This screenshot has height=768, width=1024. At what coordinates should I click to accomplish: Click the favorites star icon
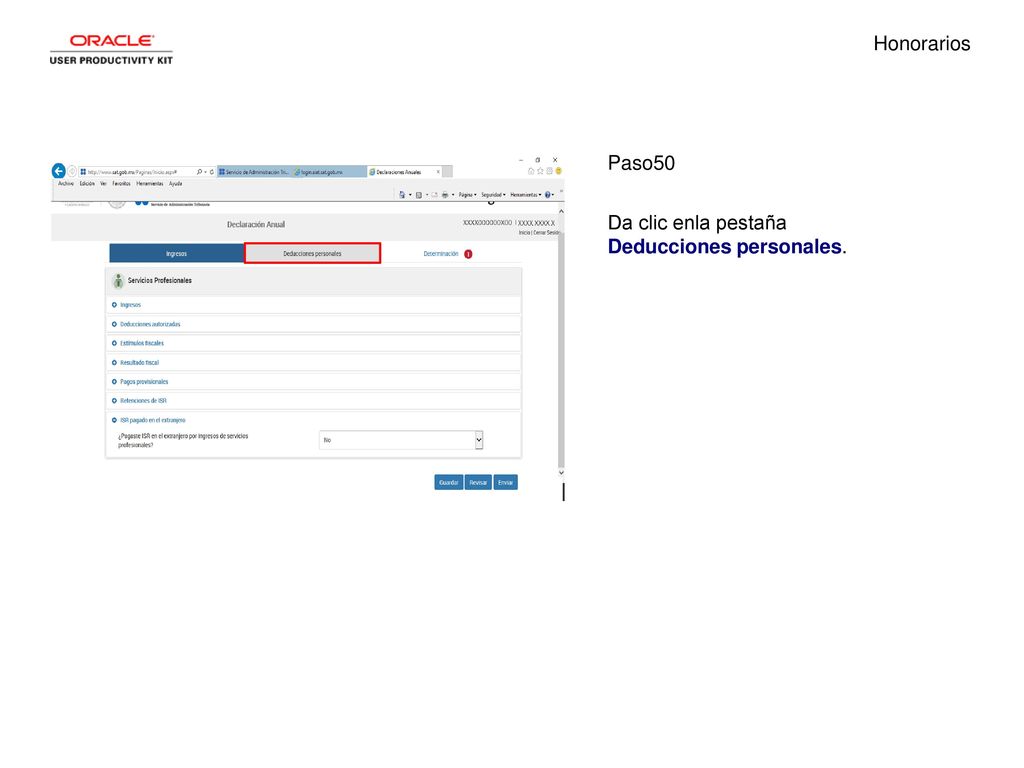(x=540, y=171)
